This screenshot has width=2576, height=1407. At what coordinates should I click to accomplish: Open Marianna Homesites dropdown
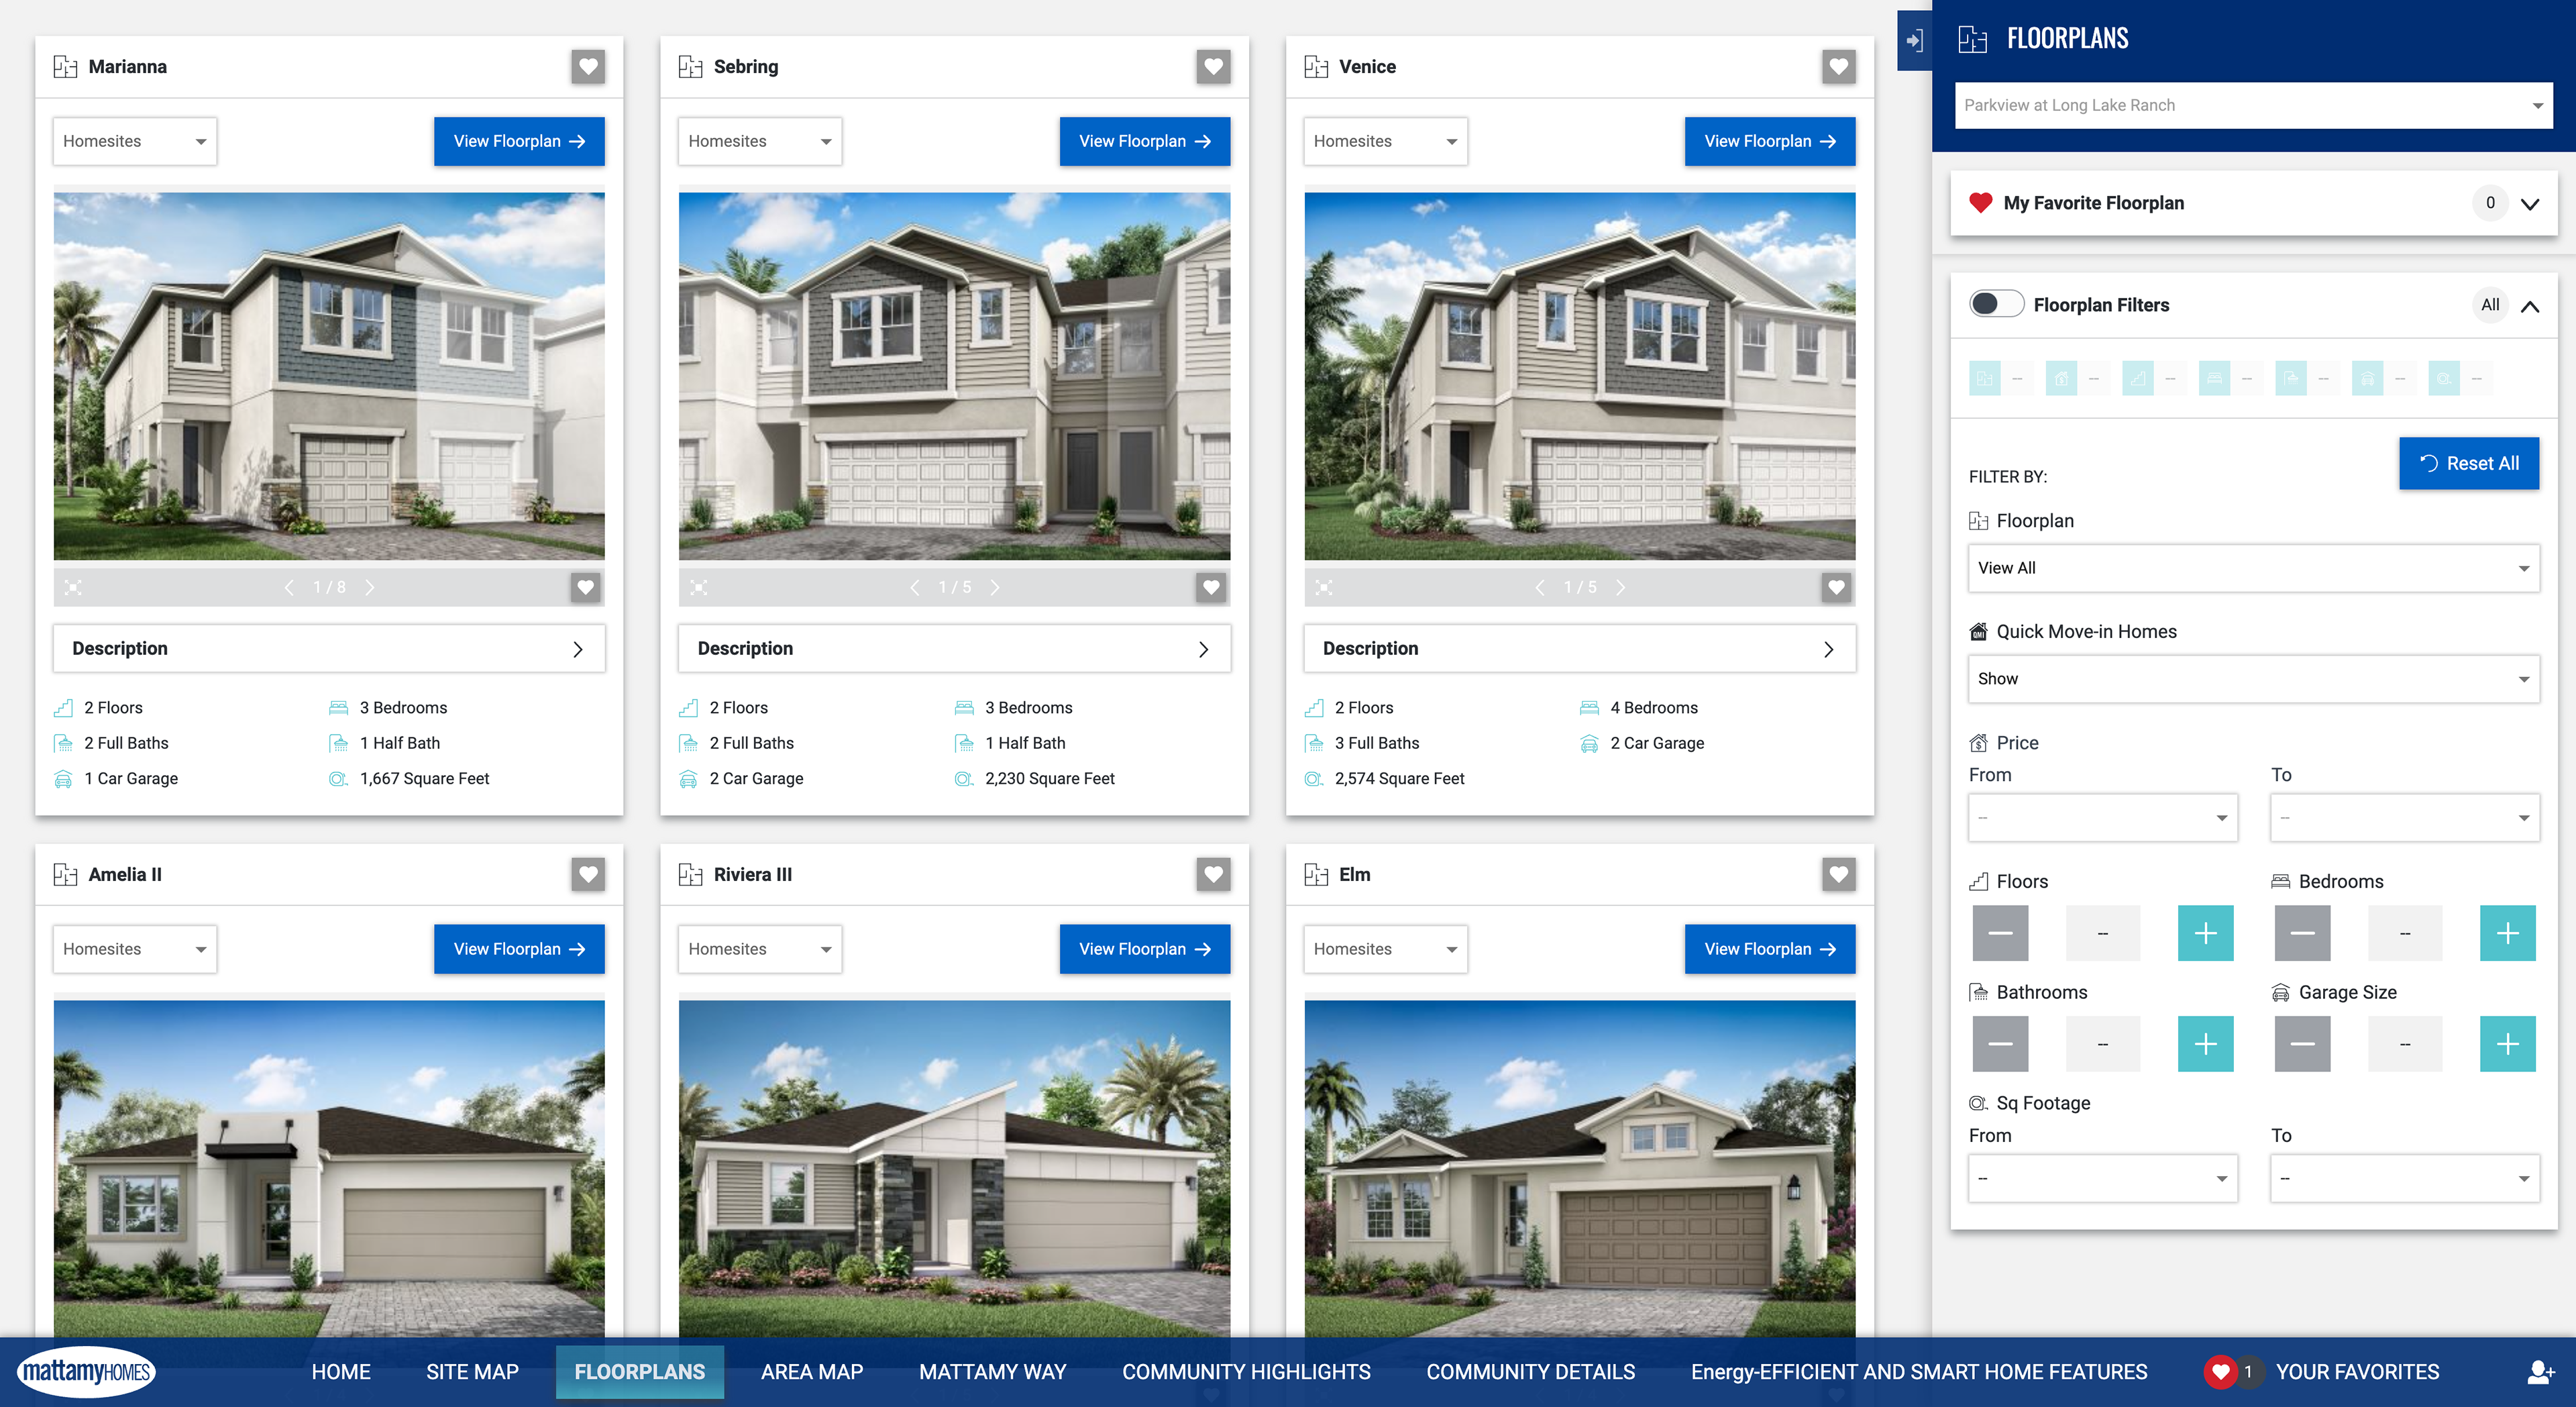[x=135, y=142]
